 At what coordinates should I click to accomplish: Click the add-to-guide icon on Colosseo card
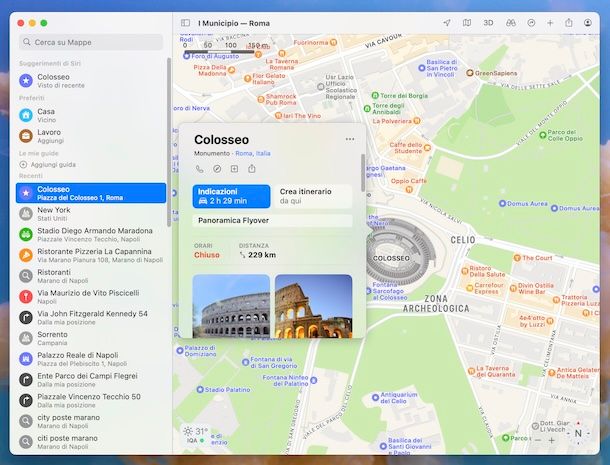234,169
